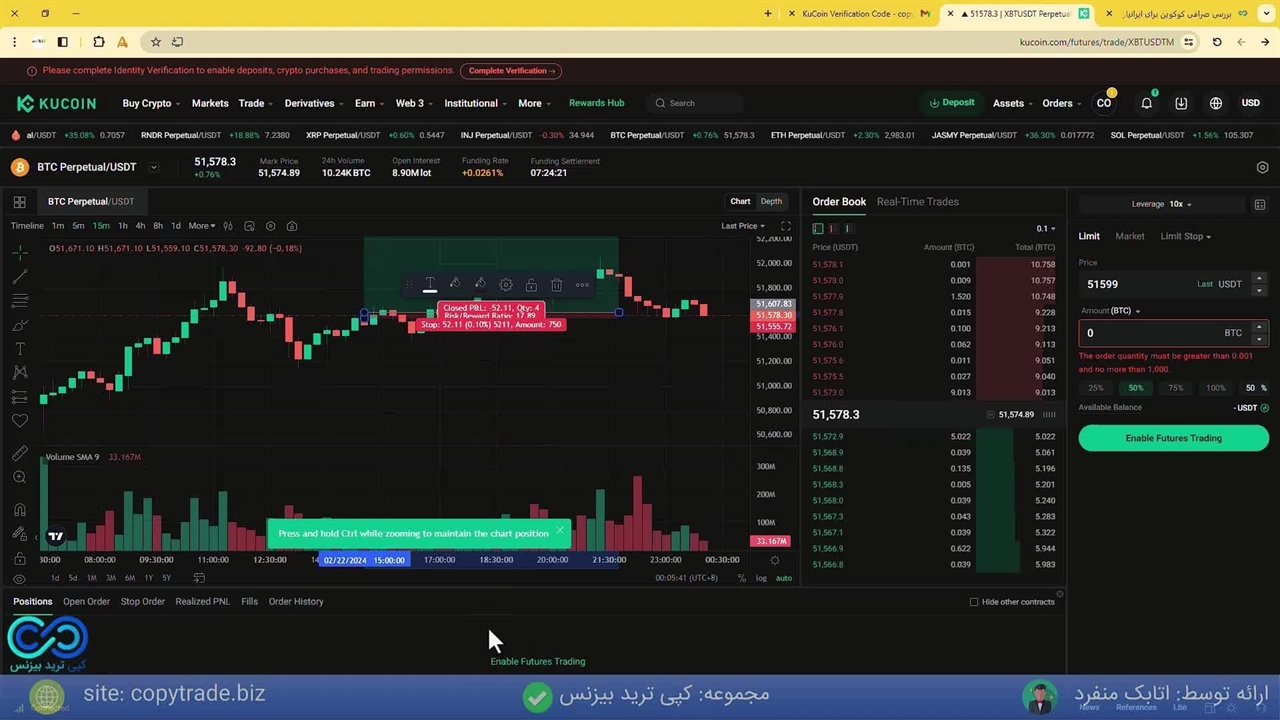Screen dimensions: 1280x720
Task: Click the Complete Verification link
Action: coord(511,71)
